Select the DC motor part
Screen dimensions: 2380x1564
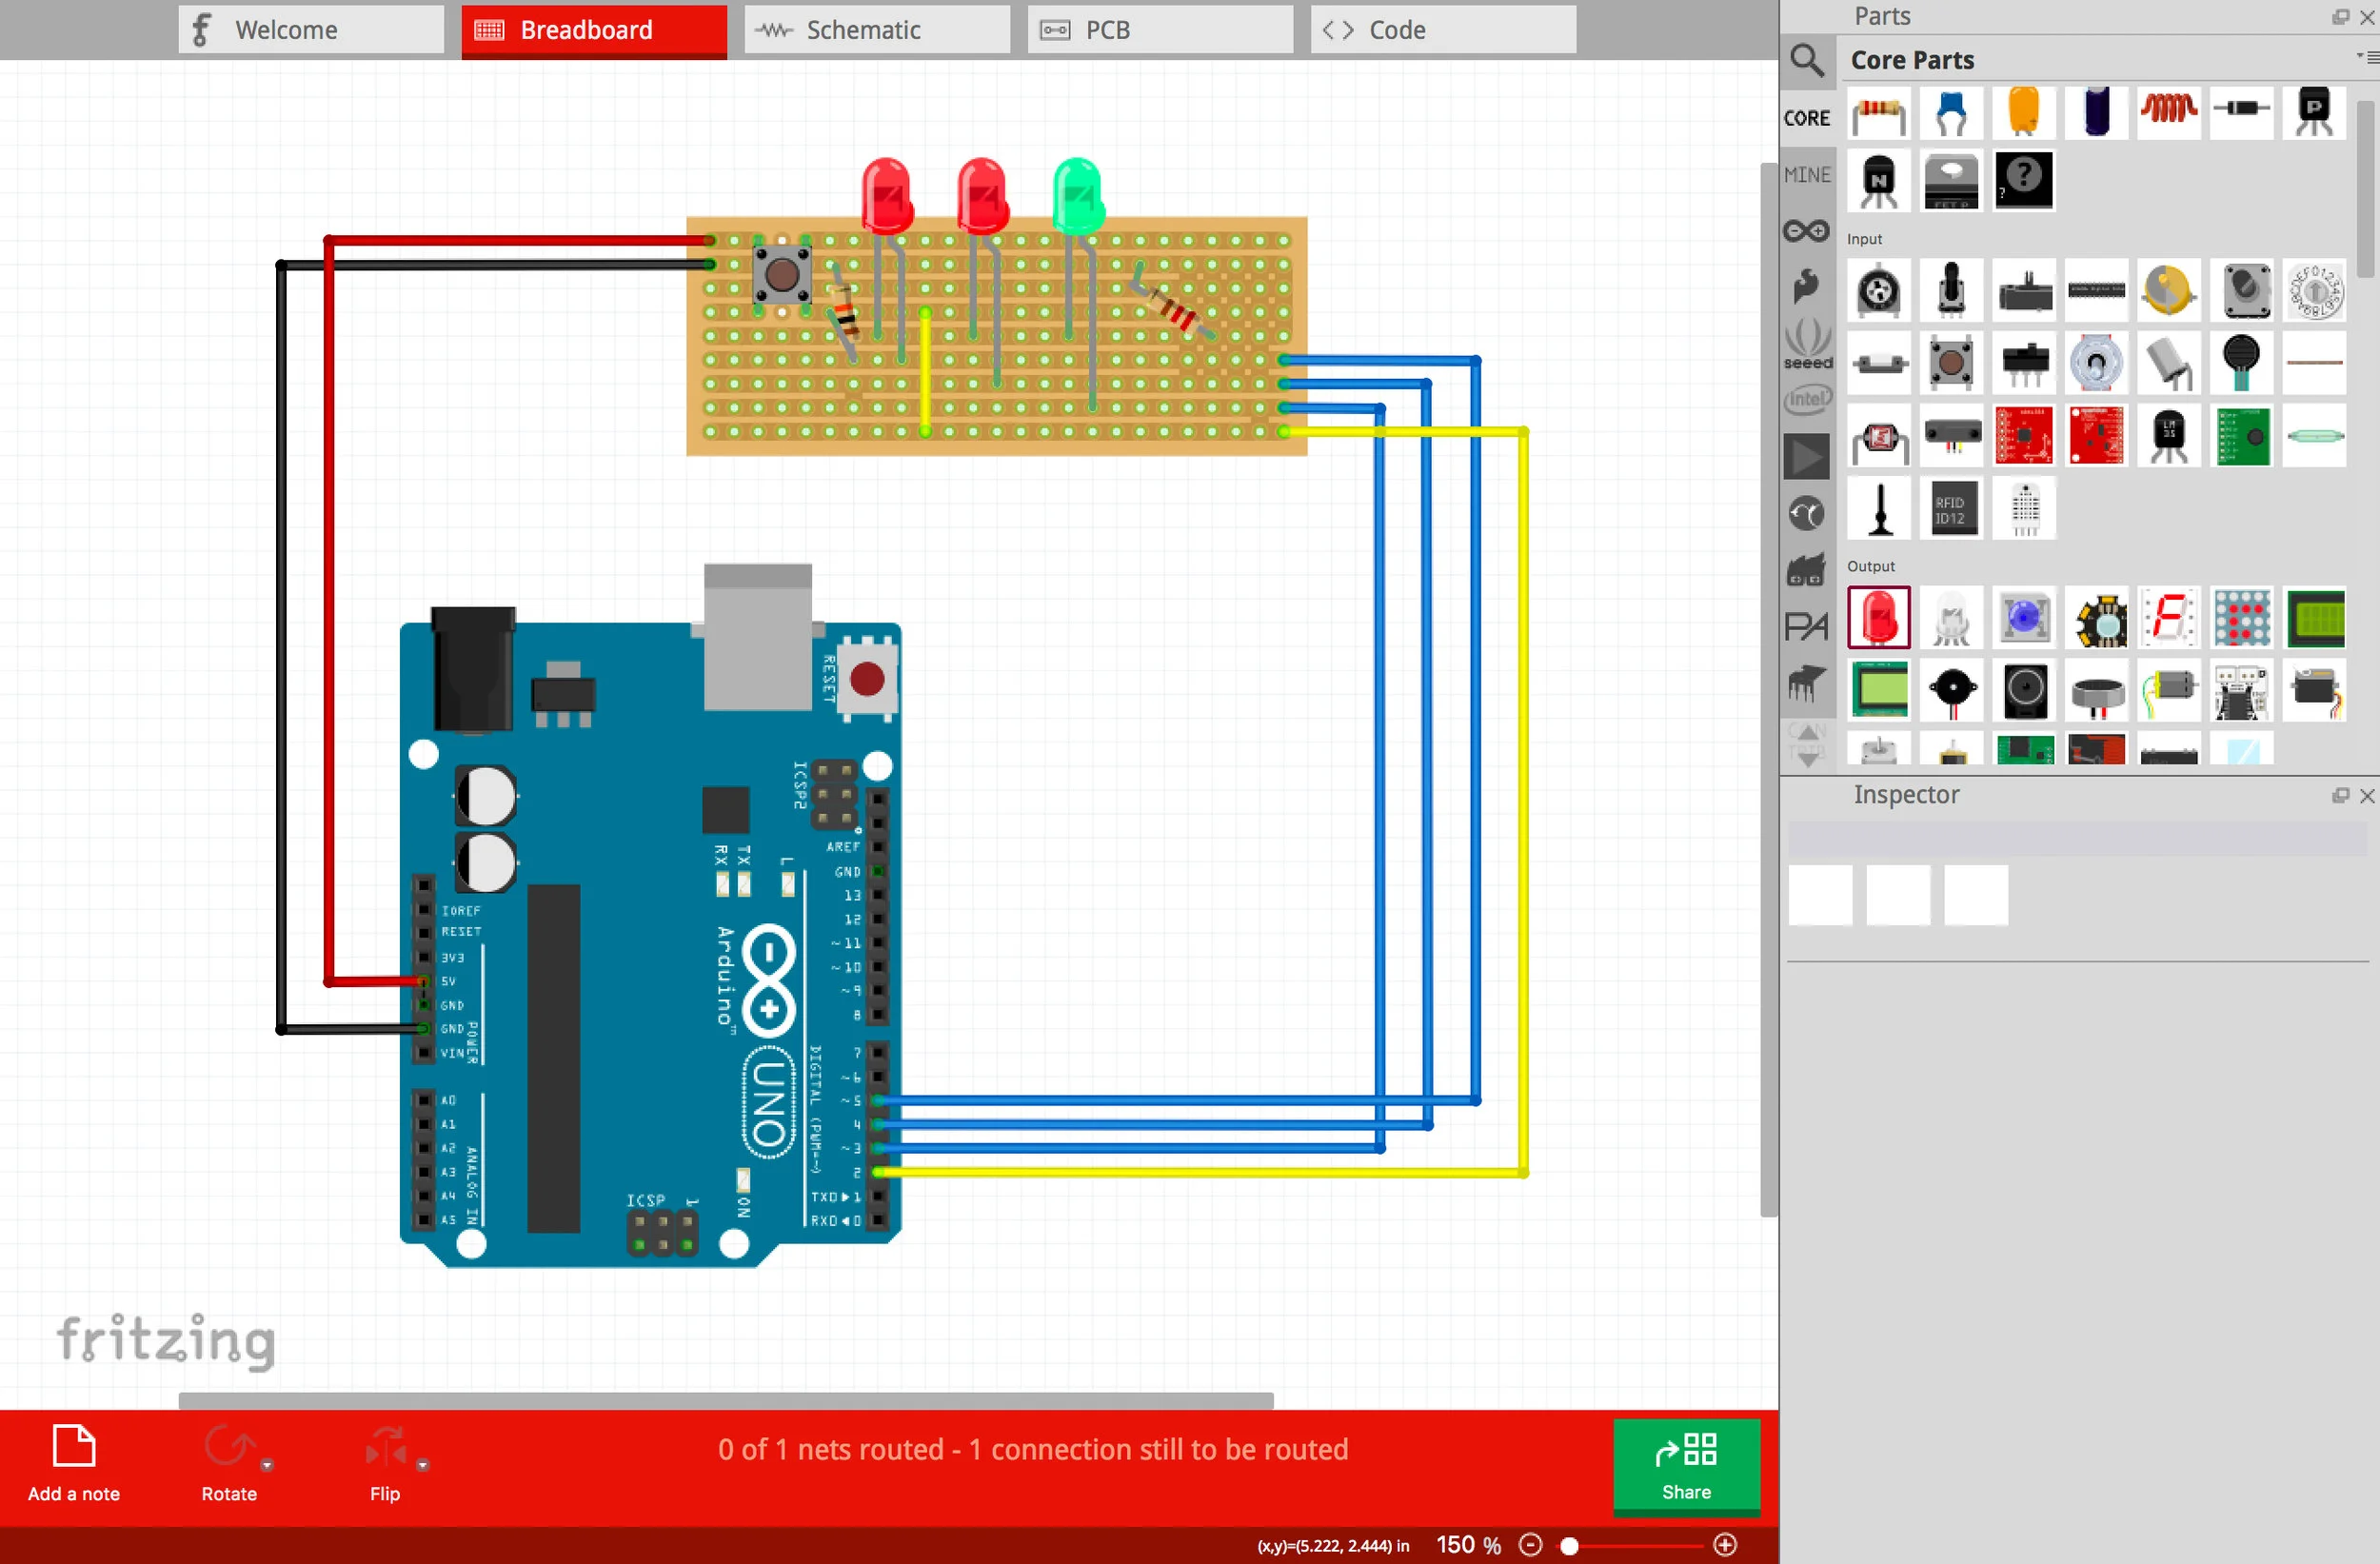click(2169, 690)
